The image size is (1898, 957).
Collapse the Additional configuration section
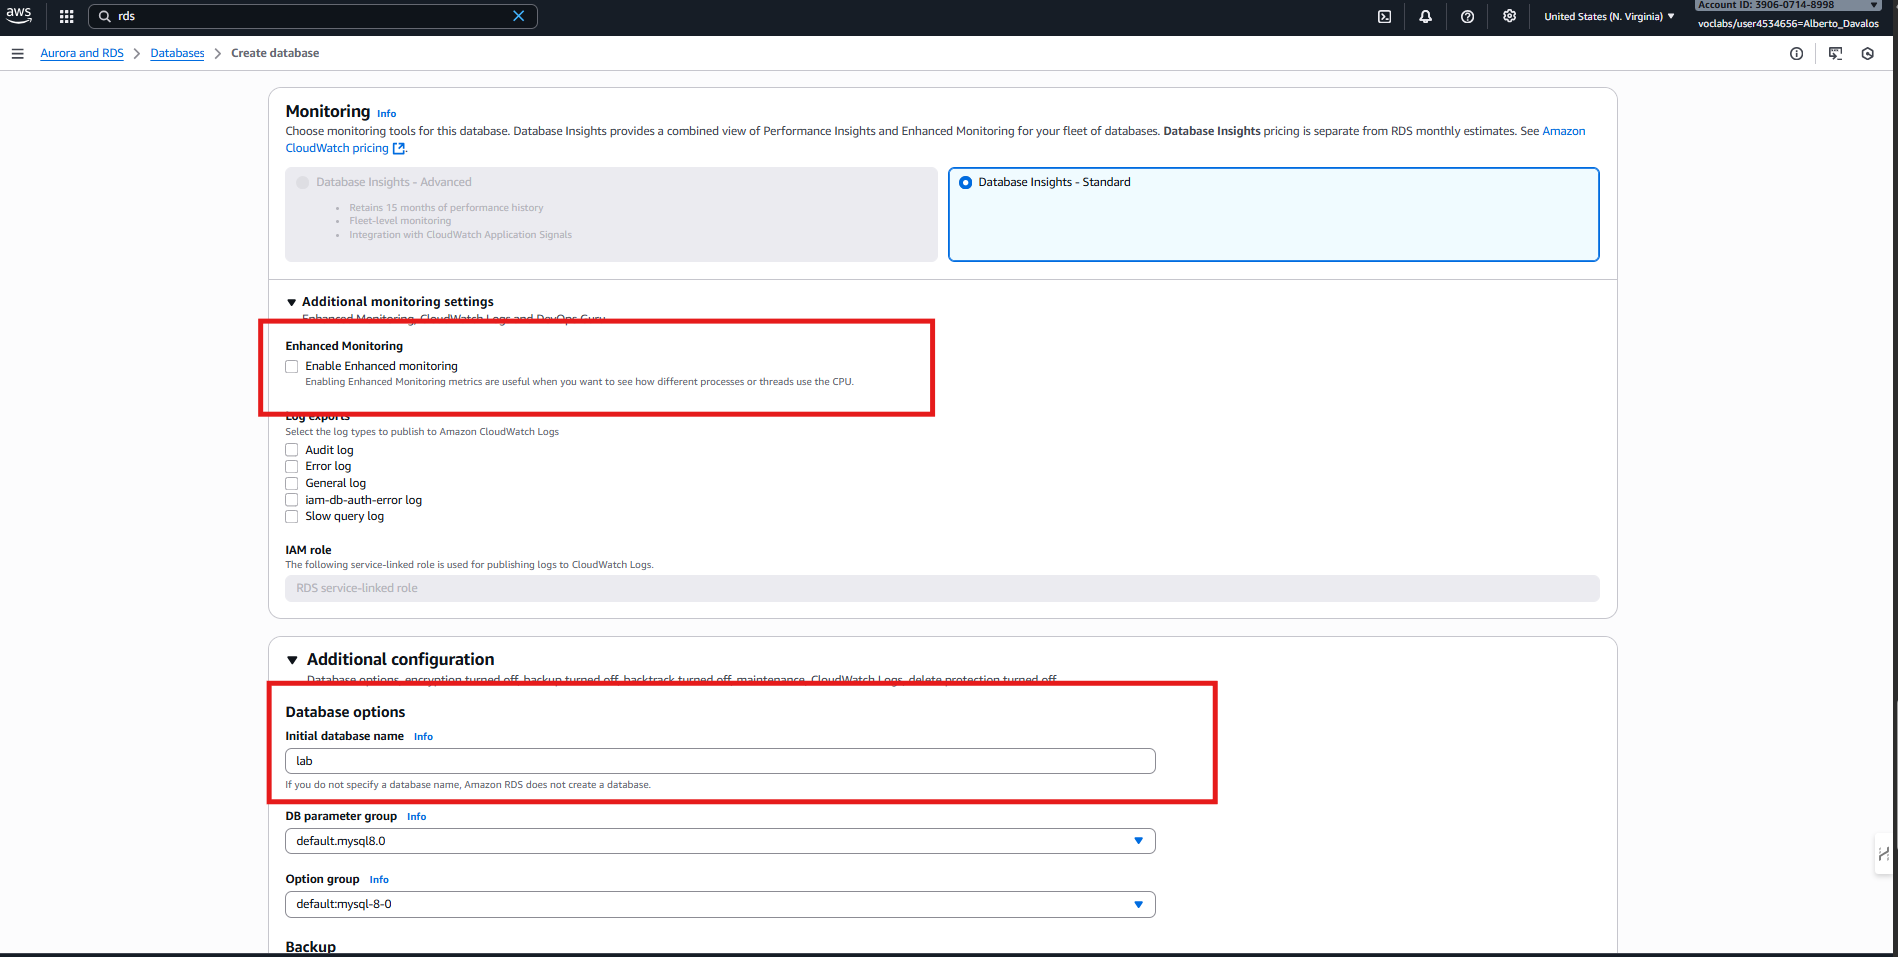point(293,660)
